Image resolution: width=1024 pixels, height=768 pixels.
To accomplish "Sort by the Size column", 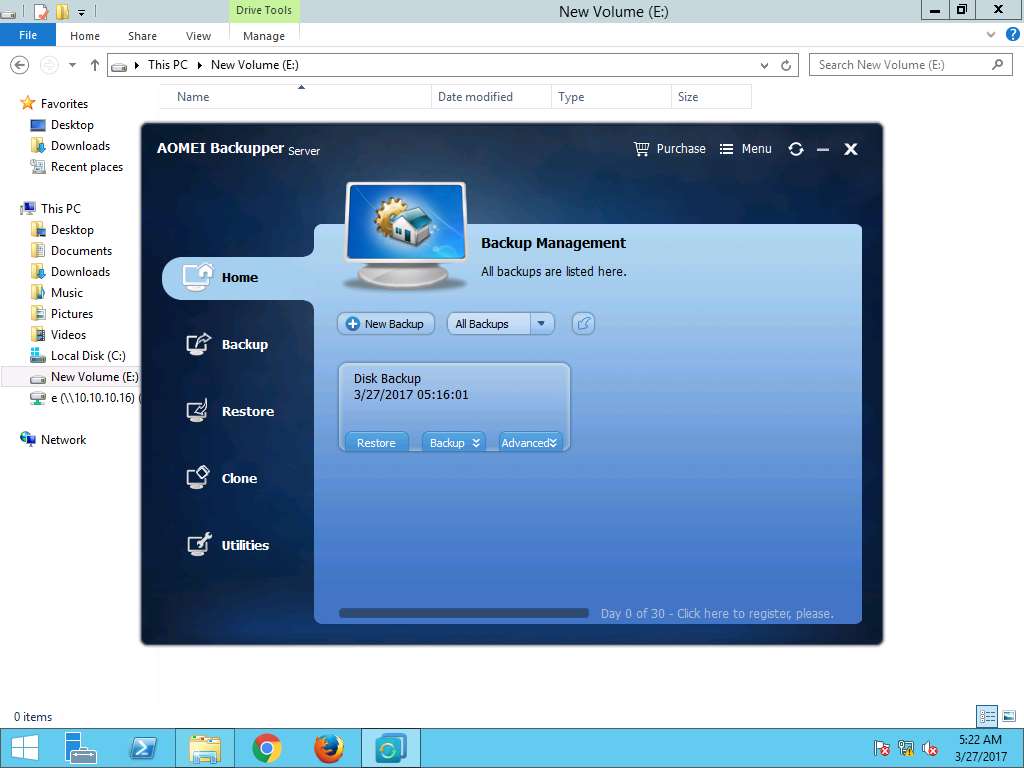I will pos(711,97).
